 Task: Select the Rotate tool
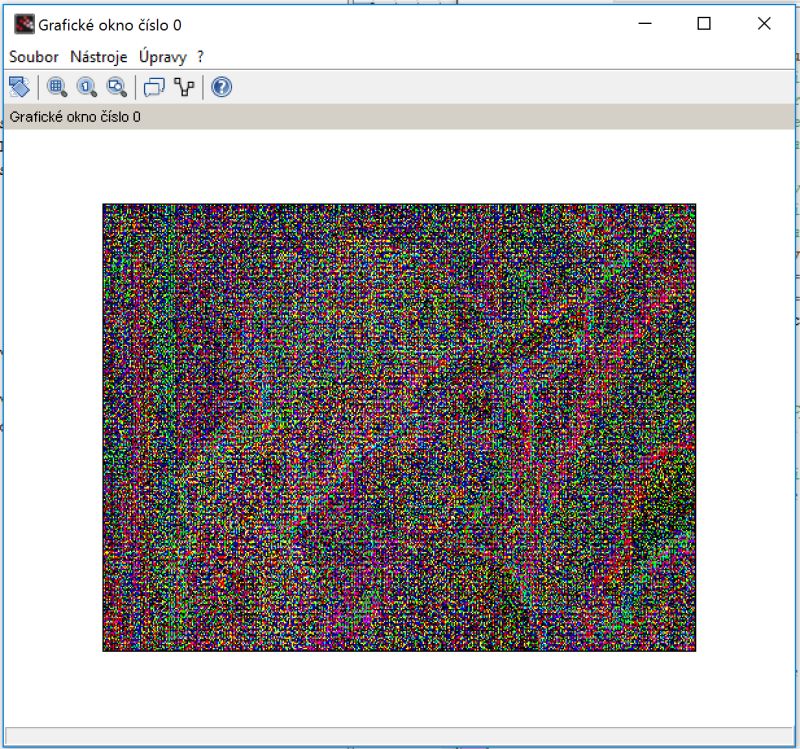18,88
